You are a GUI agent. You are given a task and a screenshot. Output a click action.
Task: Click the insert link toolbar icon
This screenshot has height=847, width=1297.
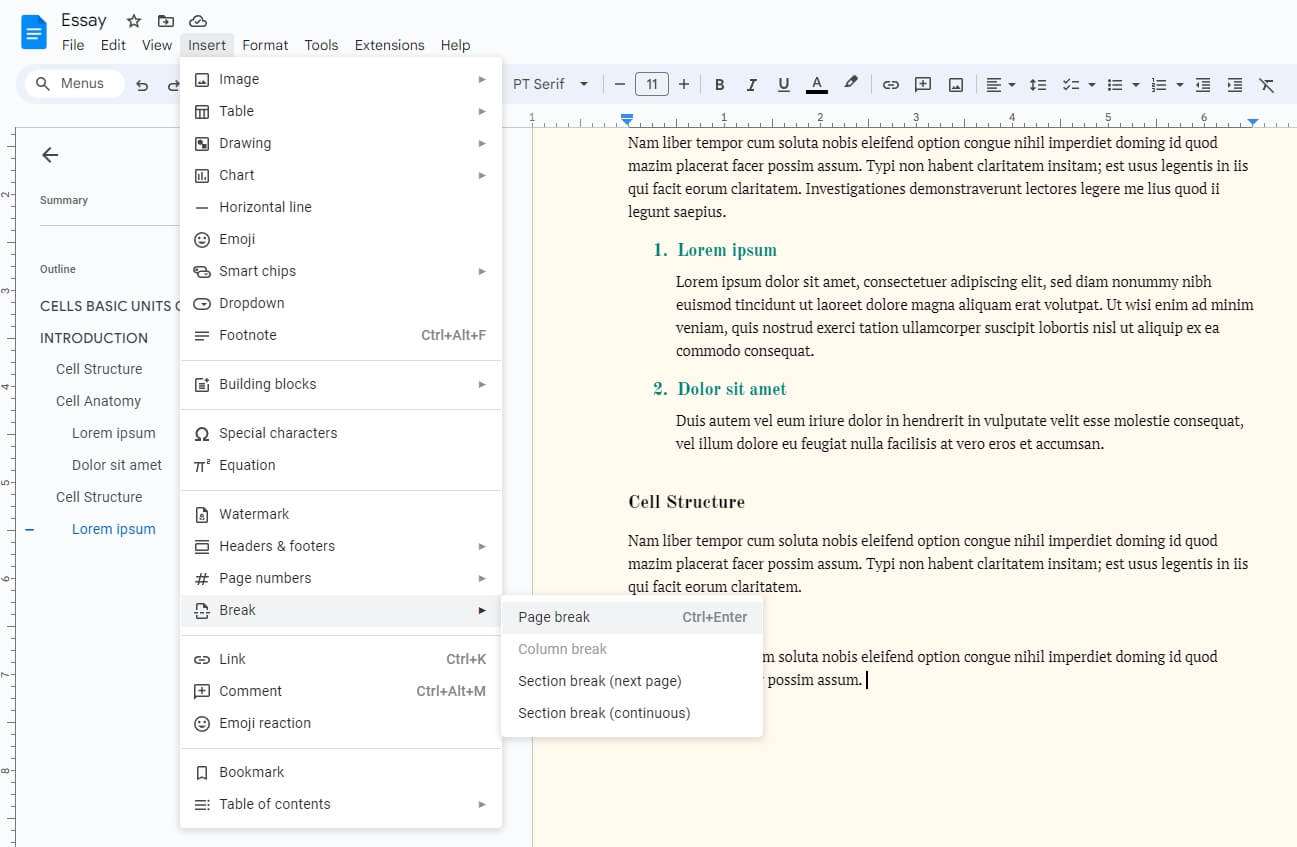[x=890, y=85]
